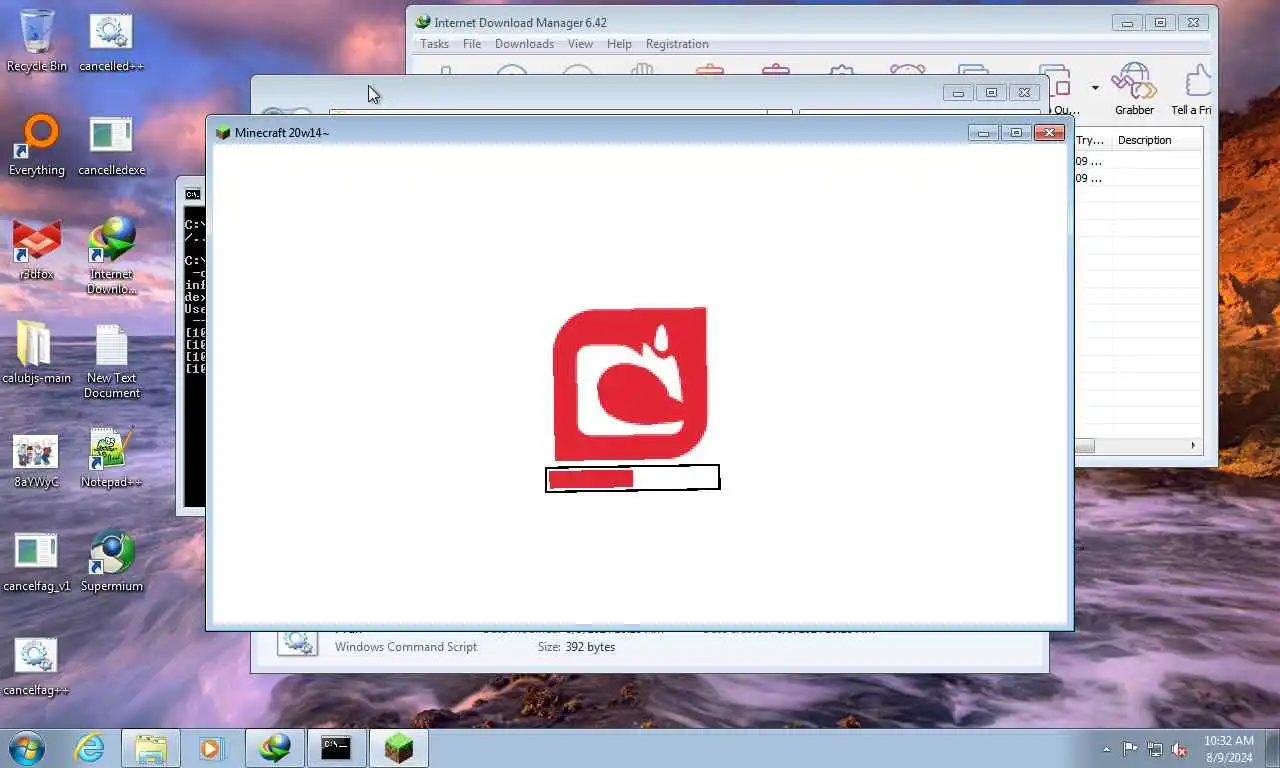Close the Minecraft 20w14~ window

[1049, 133]
